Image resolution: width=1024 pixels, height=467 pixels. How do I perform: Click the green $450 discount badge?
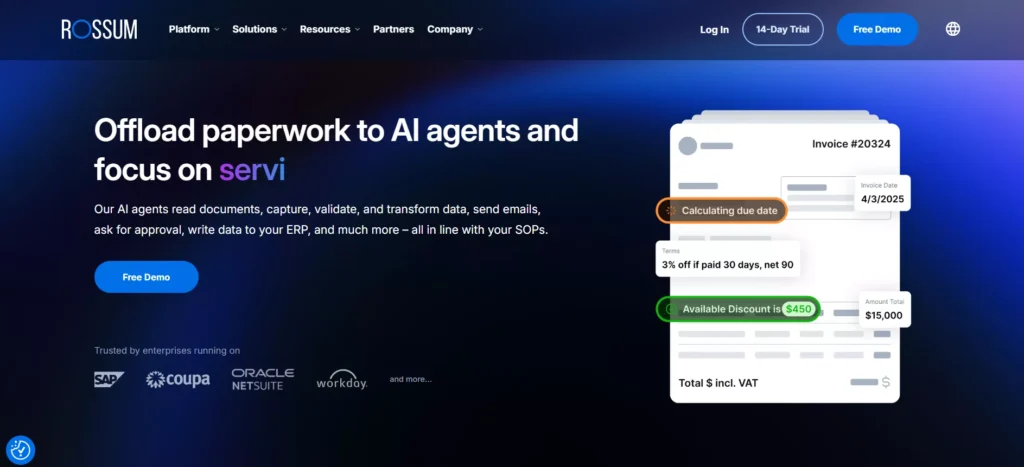coord(798,309)
